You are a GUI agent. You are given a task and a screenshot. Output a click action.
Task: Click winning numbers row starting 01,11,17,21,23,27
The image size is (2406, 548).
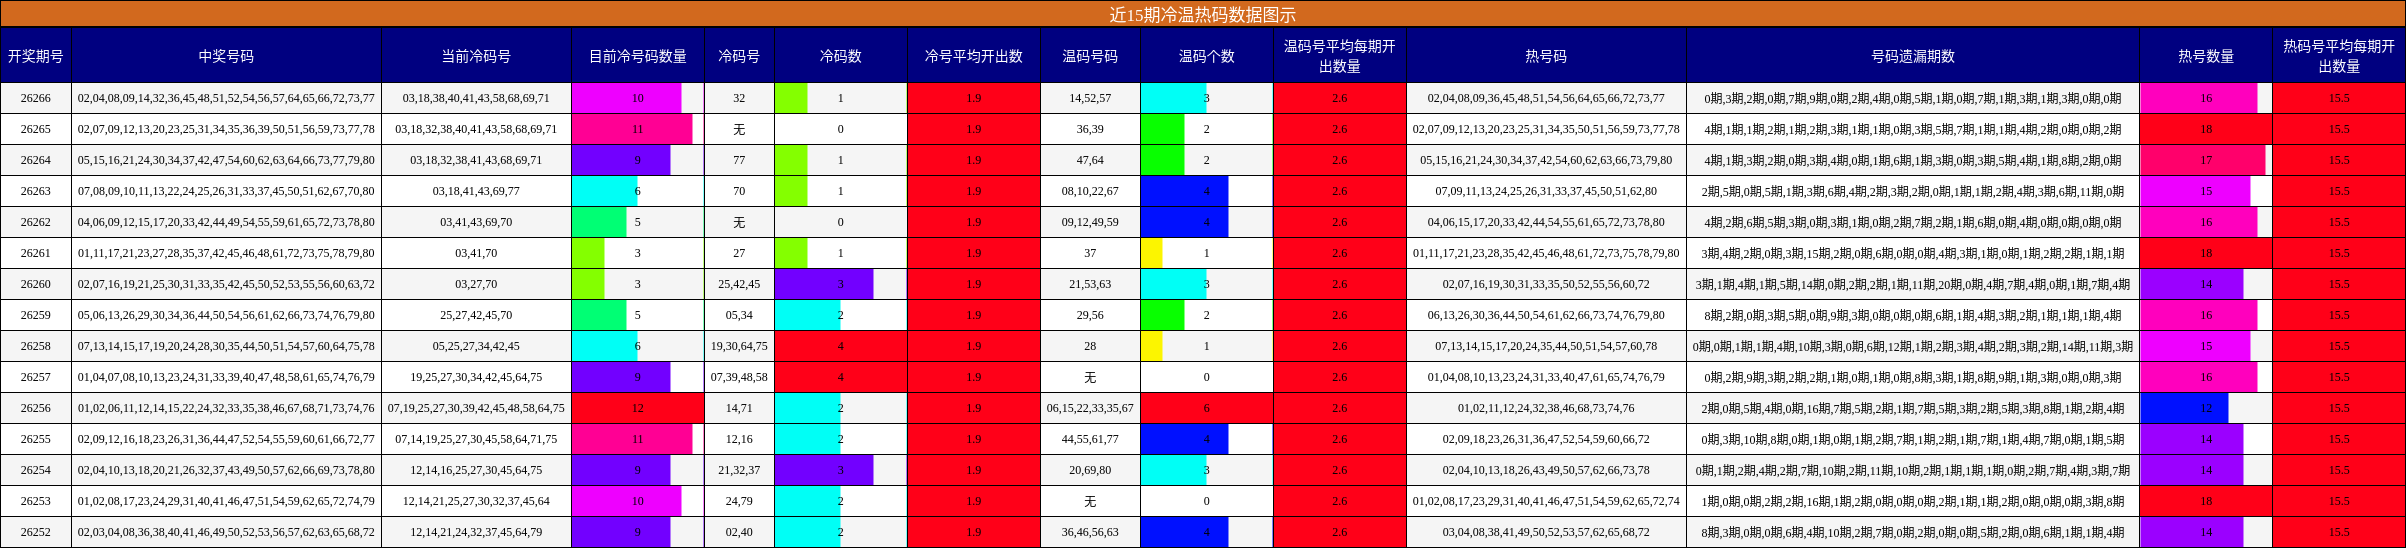[x=226, y=253]
